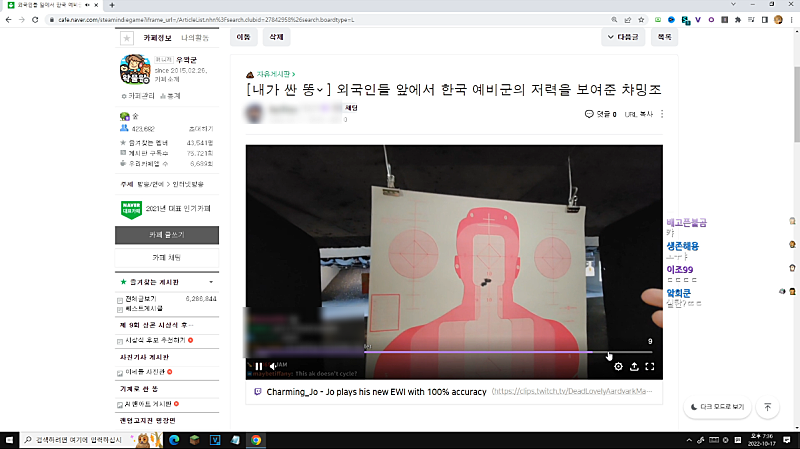Click the URL 복사 copy link
Viewport: 800px width, 449px height.
(x=637, y=114)
